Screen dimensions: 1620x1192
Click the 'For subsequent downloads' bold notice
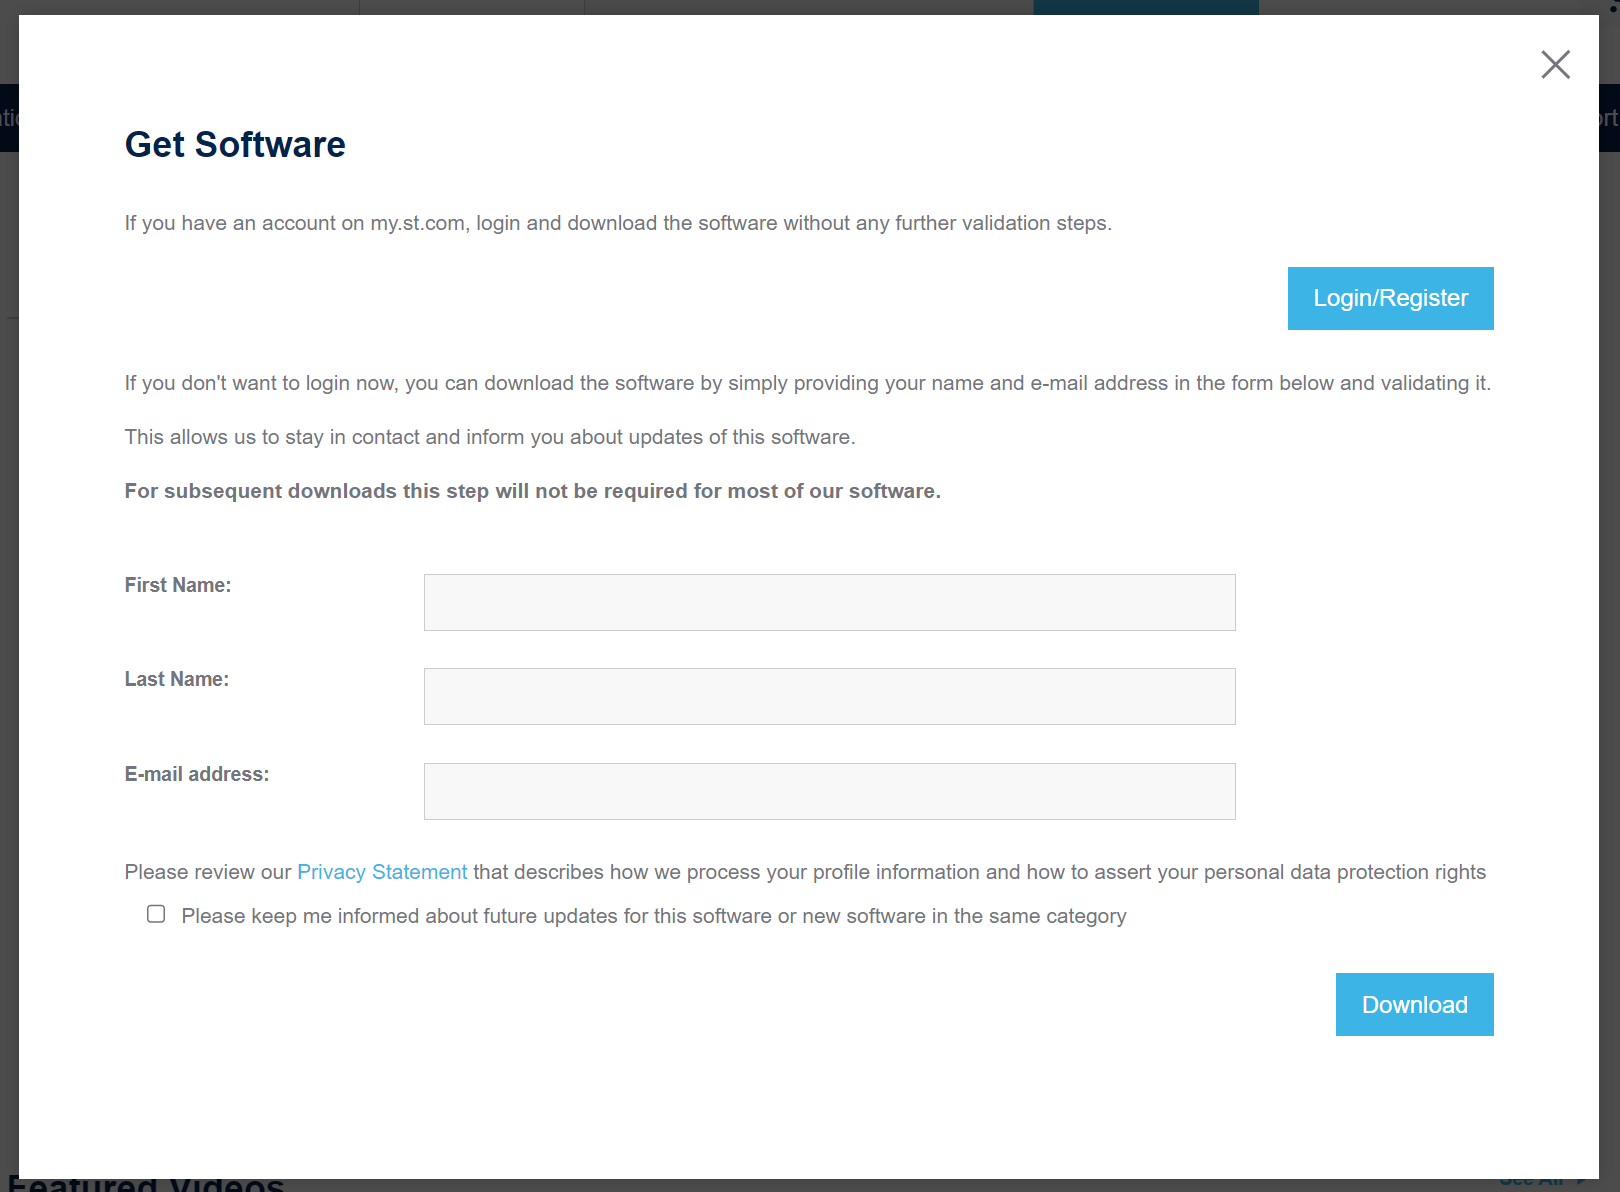pyautogui.click(x=533, y=491)
